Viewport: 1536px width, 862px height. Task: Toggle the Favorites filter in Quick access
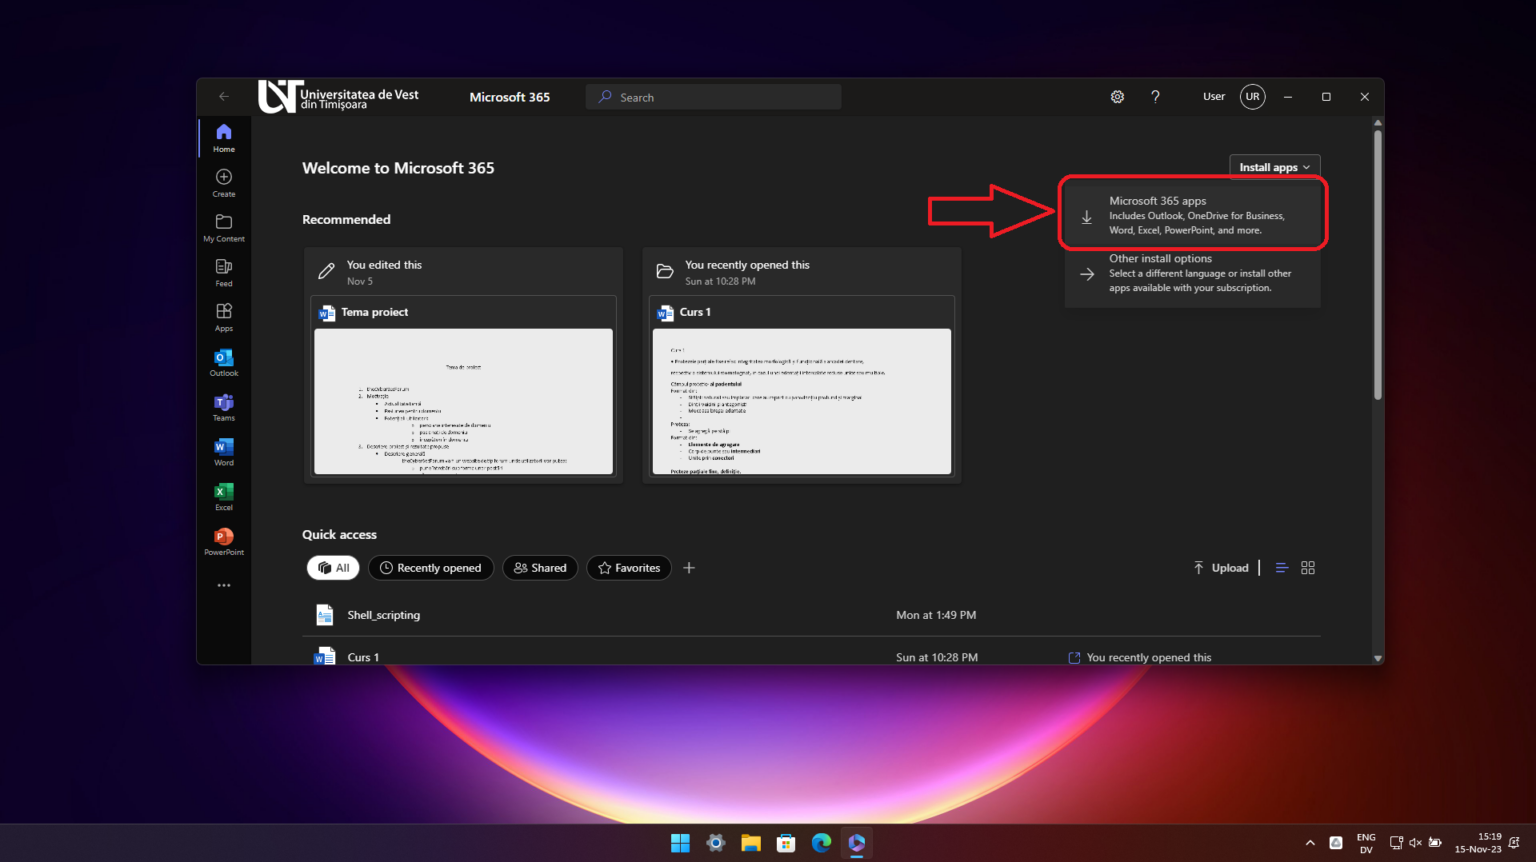coord(628,567)
